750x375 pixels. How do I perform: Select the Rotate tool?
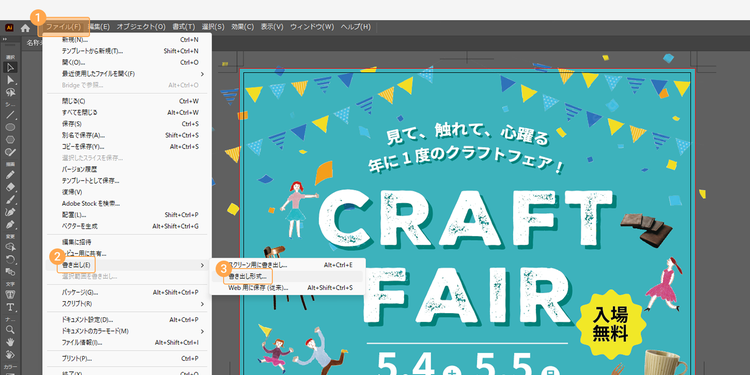click(10, 259)
